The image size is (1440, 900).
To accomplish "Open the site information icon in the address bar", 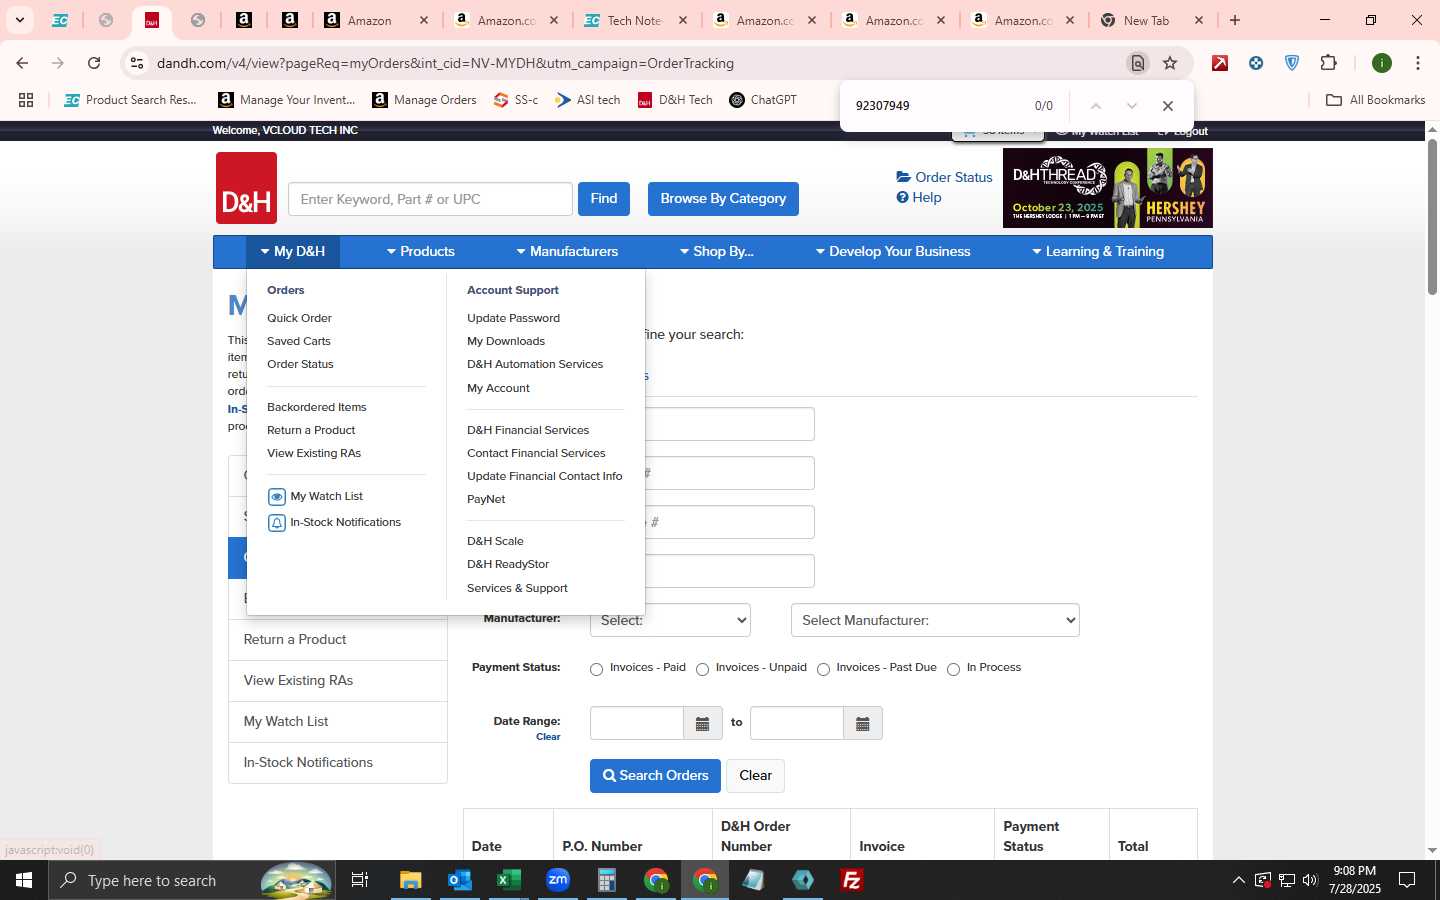I will (x=137, y=63).
